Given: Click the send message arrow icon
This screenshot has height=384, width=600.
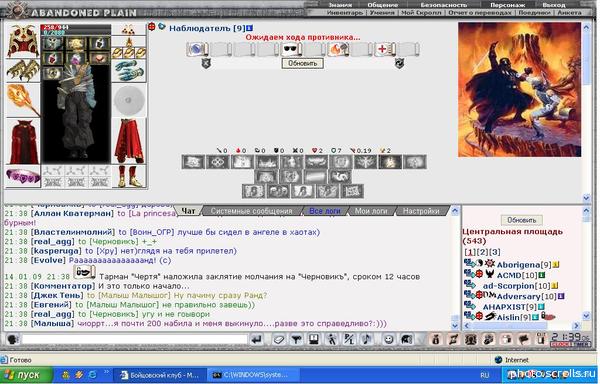Looking at the screenshot, I should [x=257, y=339].
